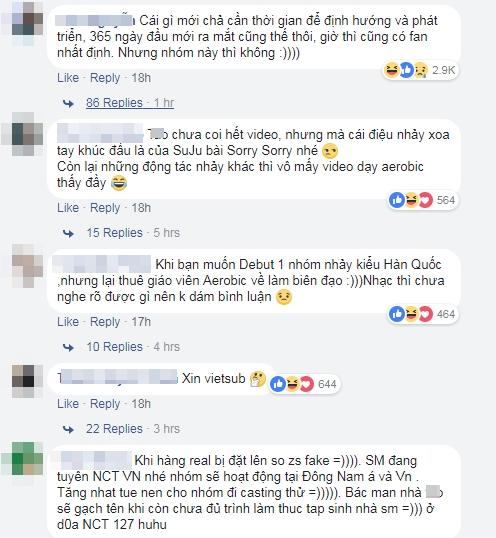The image size is (496, 538).
Task: View reactions on the Xin vietsub comment
Action: coord(304,384)
